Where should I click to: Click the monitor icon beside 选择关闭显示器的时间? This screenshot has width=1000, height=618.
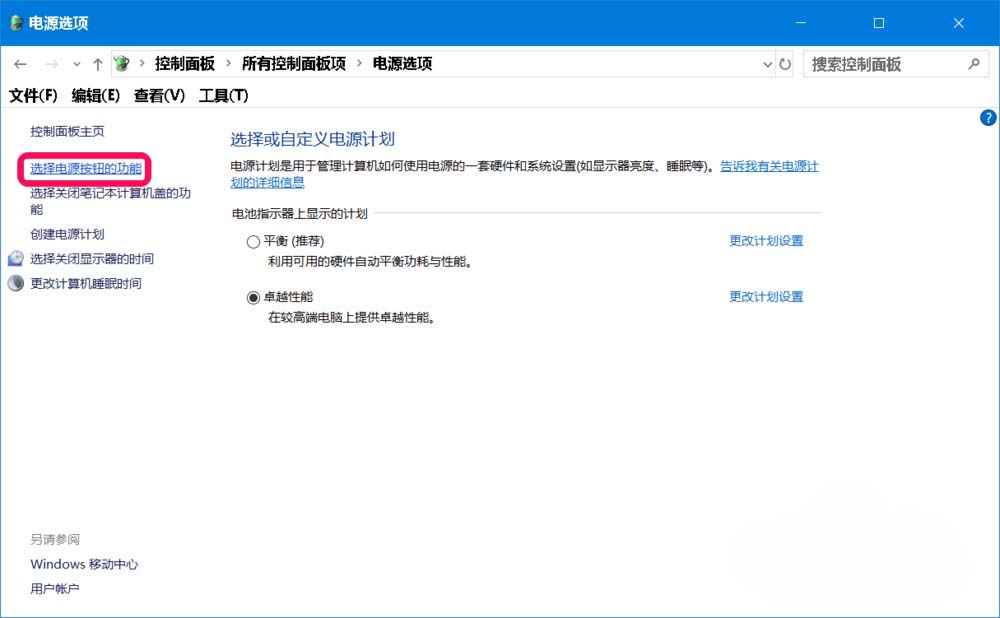pyautogui.click(x=16, y=258)
